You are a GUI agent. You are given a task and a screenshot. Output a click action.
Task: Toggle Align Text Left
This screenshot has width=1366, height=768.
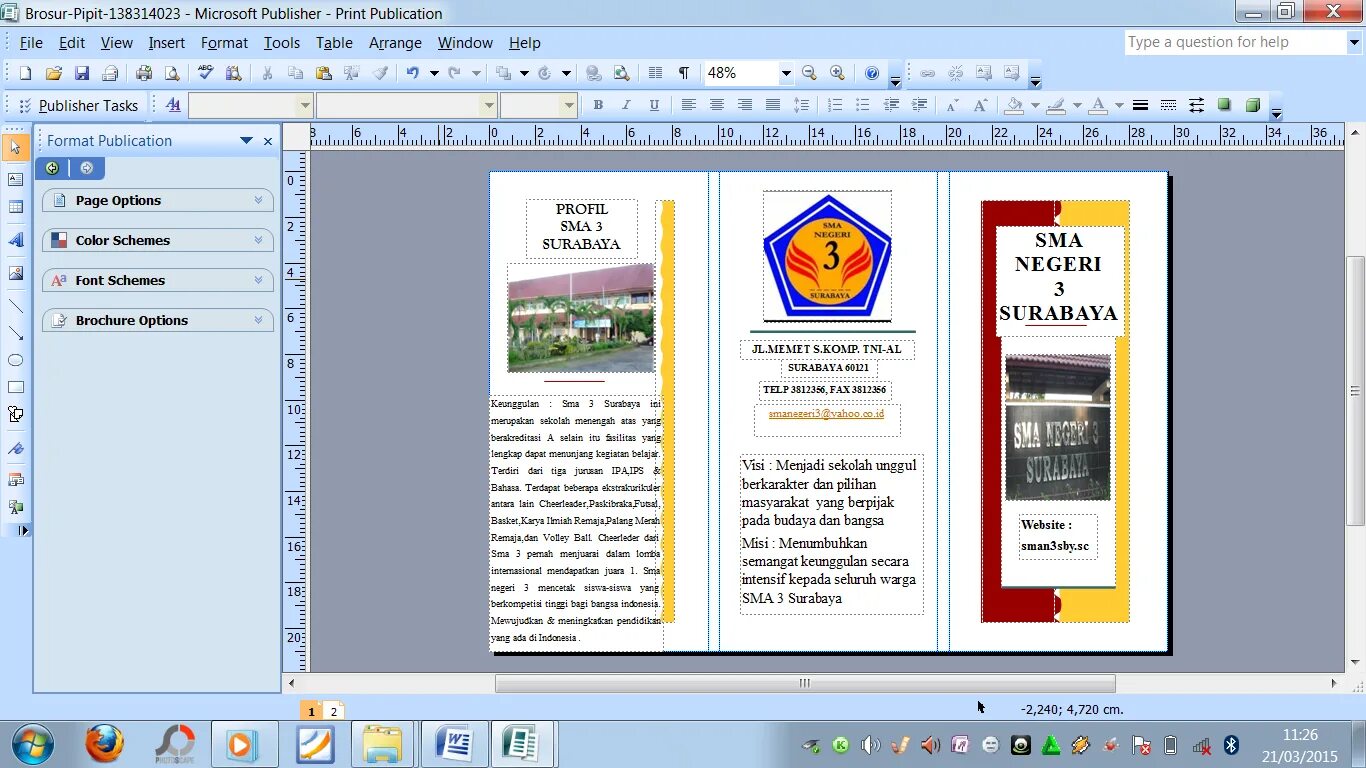point(688,105)
